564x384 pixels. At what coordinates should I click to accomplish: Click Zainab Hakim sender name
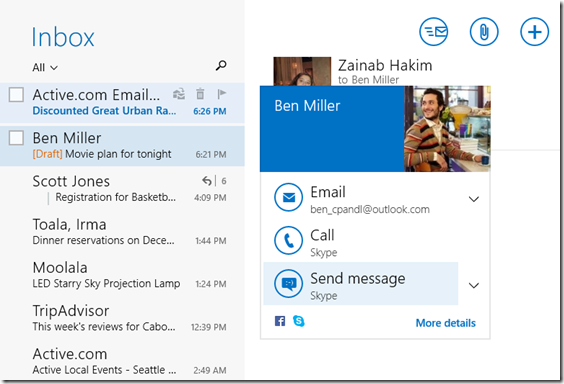385,65
